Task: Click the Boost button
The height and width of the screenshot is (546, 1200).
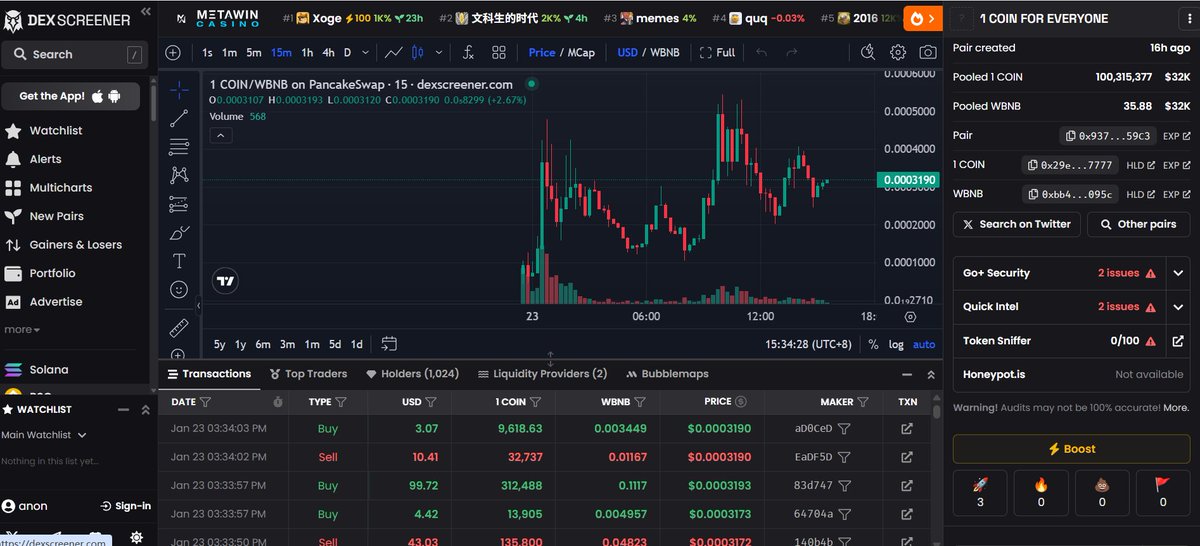Action: pos(1071,449)
